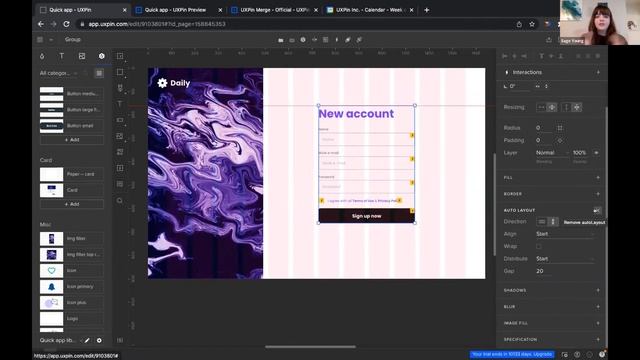Select Icon primary bell component
640x360 pixels.
[71, 287]
